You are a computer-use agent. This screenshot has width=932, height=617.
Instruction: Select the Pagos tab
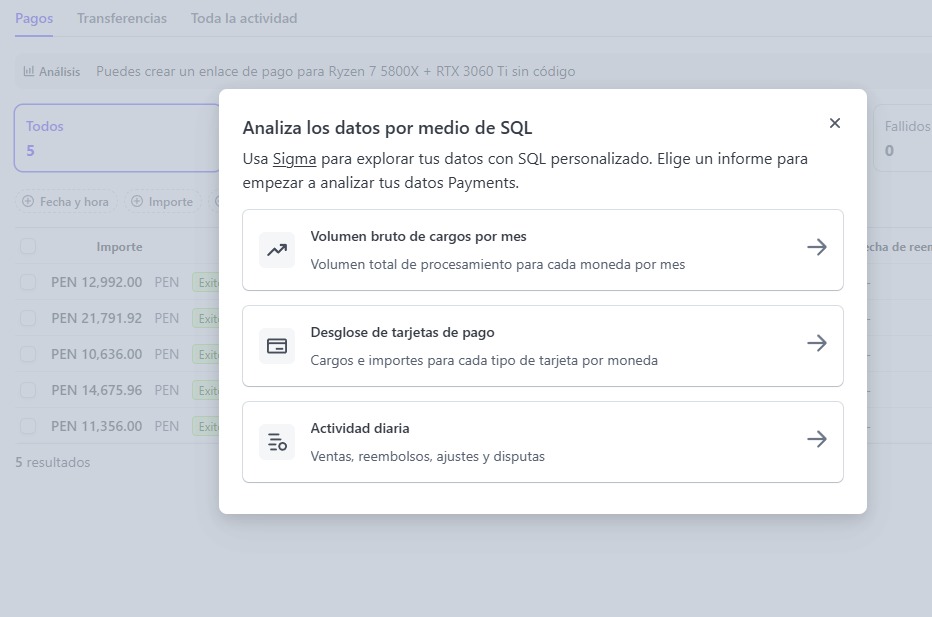pyautogui.click(x=34, y=18)
